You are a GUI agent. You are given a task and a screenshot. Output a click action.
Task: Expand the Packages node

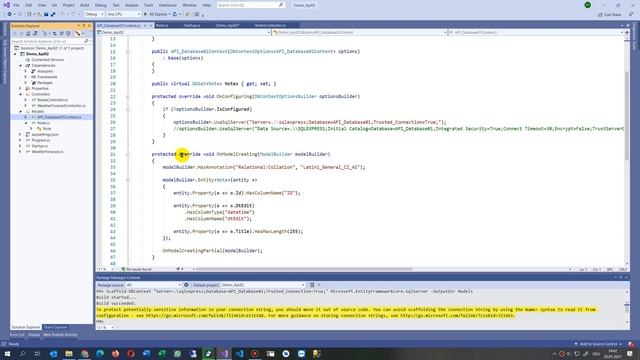[x=26, y=82]
